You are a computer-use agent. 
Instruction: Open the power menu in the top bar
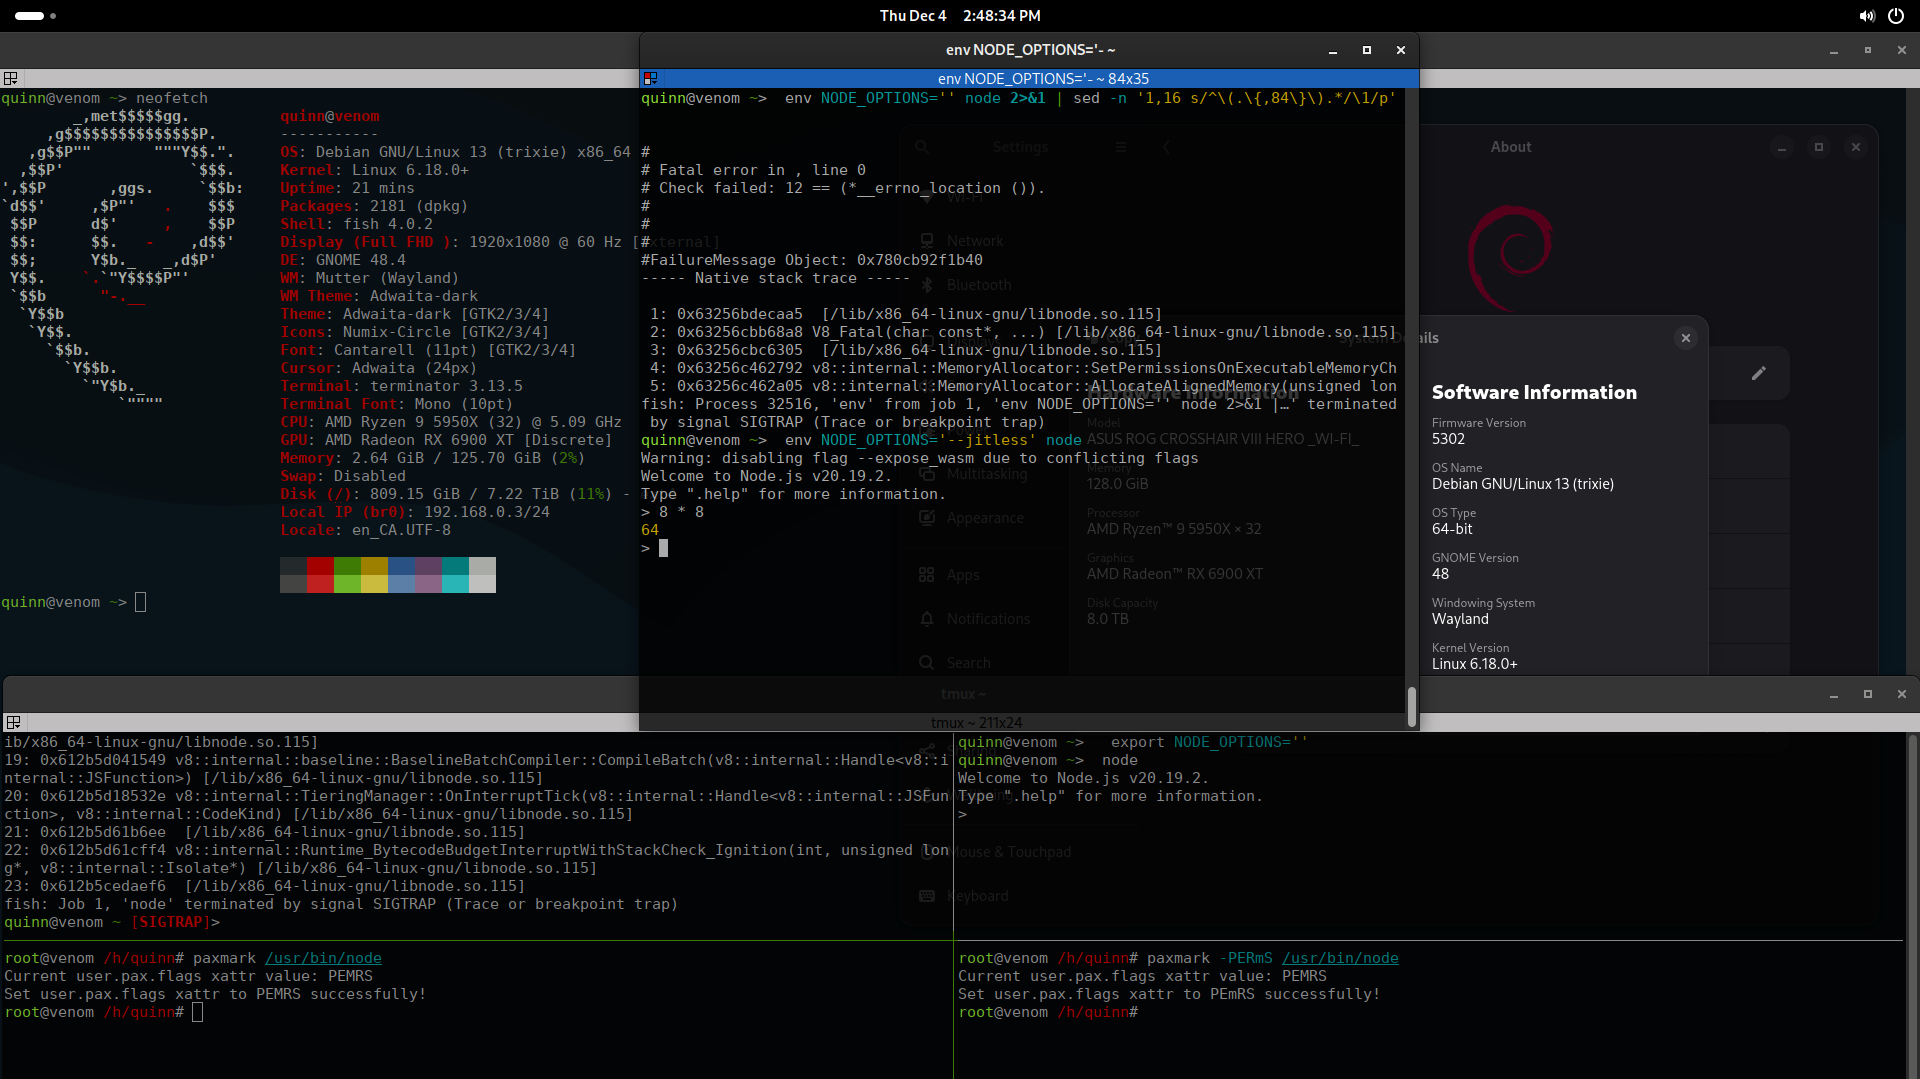pyautogui.click(x=1895, y=16)
